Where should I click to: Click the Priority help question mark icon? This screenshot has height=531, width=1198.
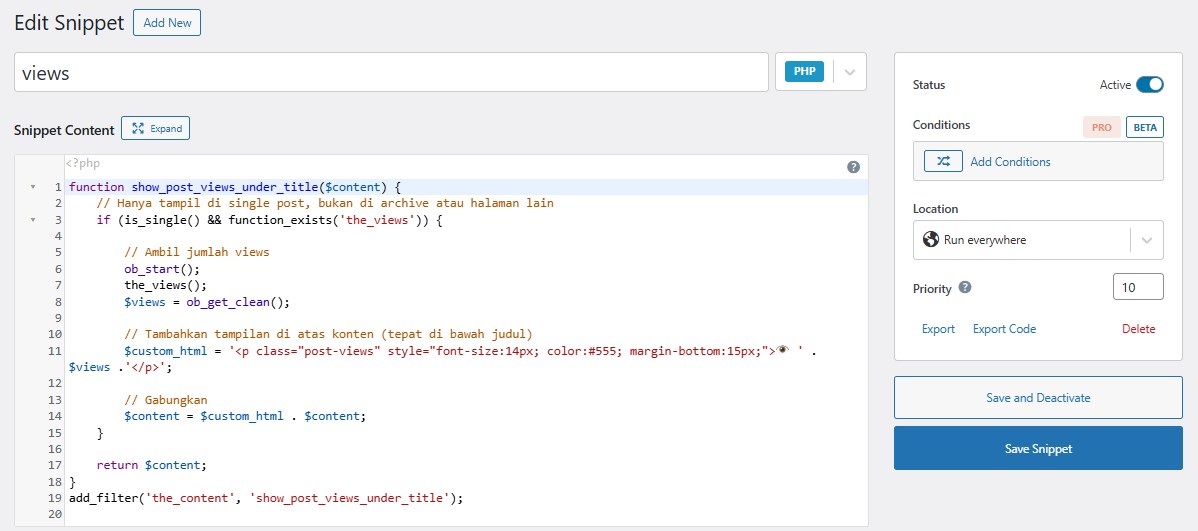click(x=965, y=288)
